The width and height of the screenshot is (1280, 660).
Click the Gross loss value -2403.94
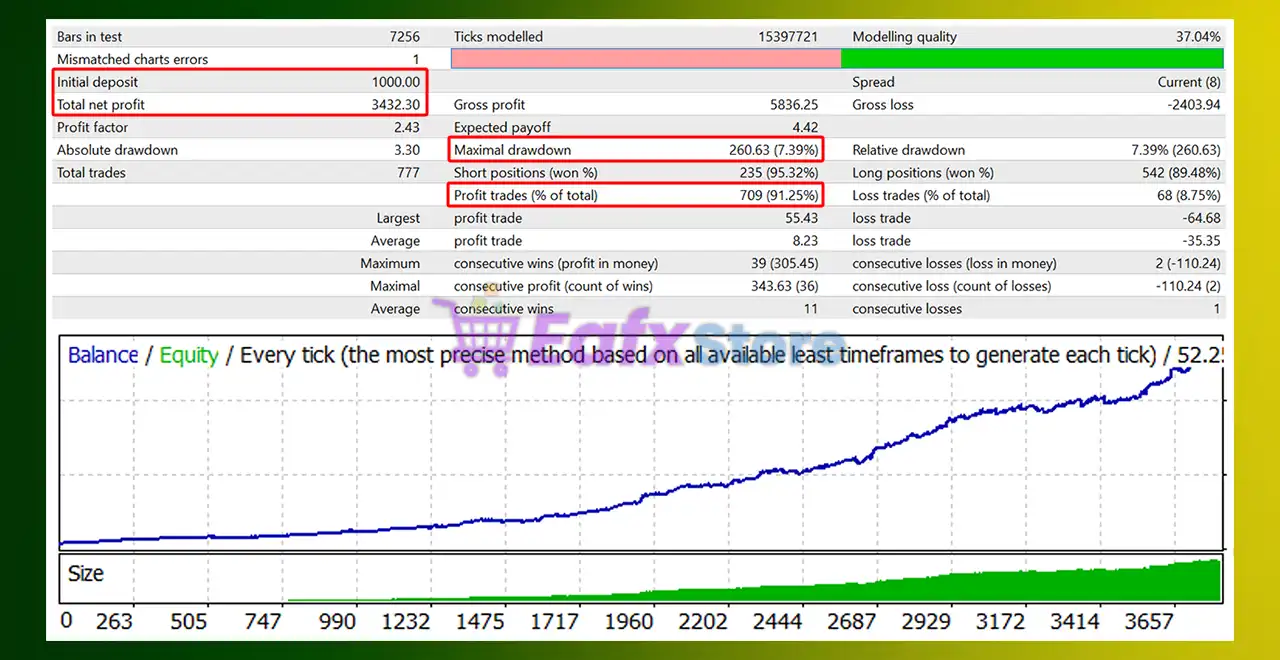click(1187, 105)
